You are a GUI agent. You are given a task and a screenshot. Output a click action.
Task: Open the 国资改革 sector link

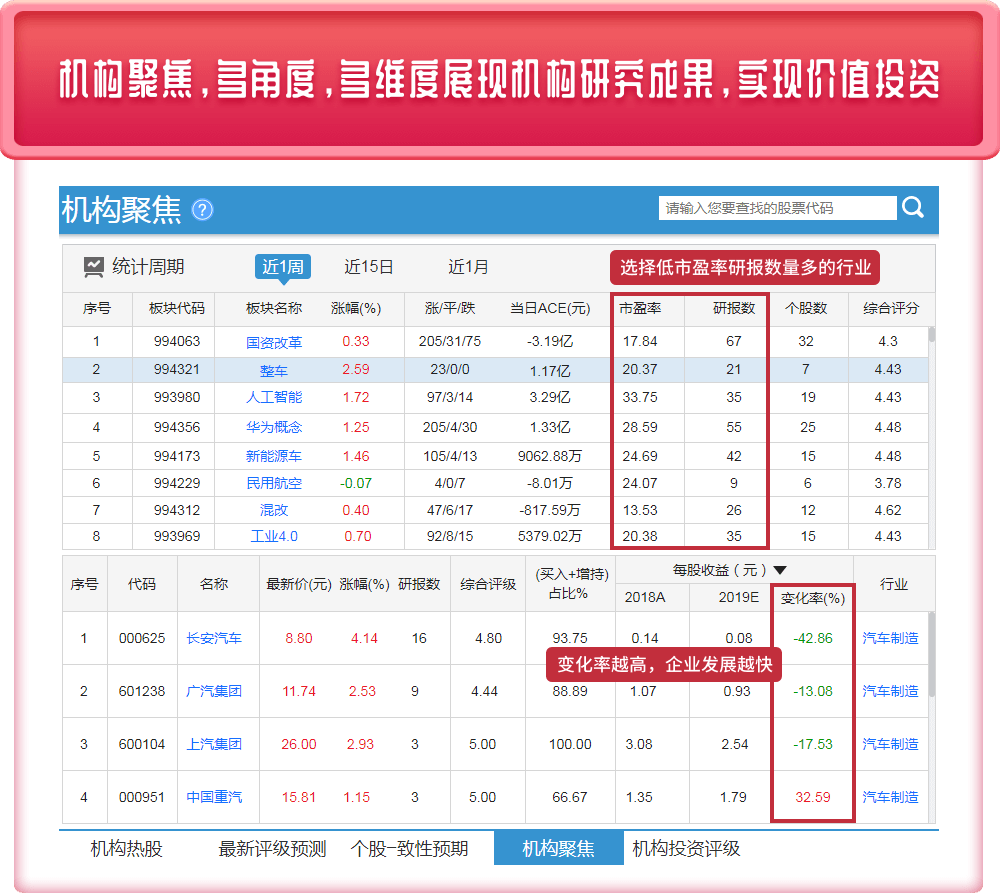click(x=274, y=343)
